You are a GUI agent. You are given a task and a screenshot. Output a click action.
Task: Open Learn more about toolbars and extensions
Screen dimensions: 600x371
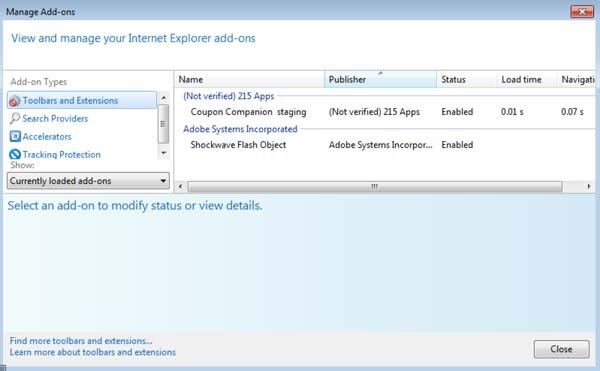coord(93,352)
